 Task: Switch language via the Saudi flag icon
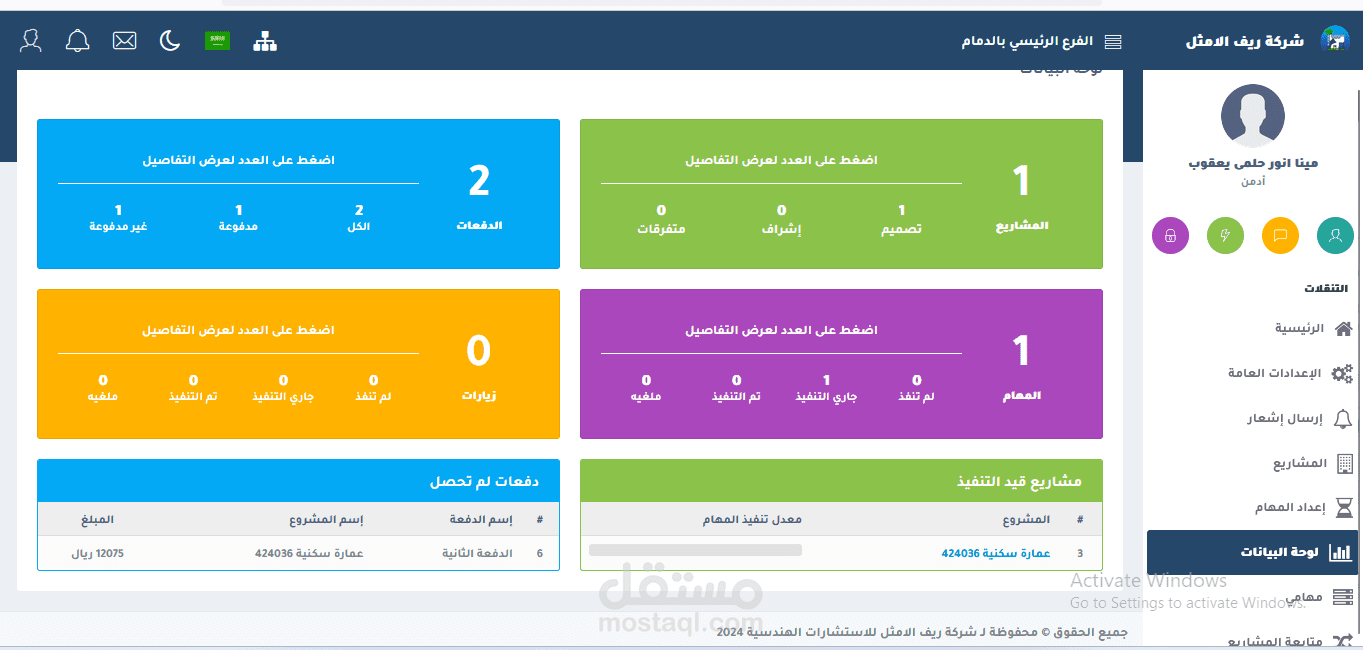(x=218, y=40)
